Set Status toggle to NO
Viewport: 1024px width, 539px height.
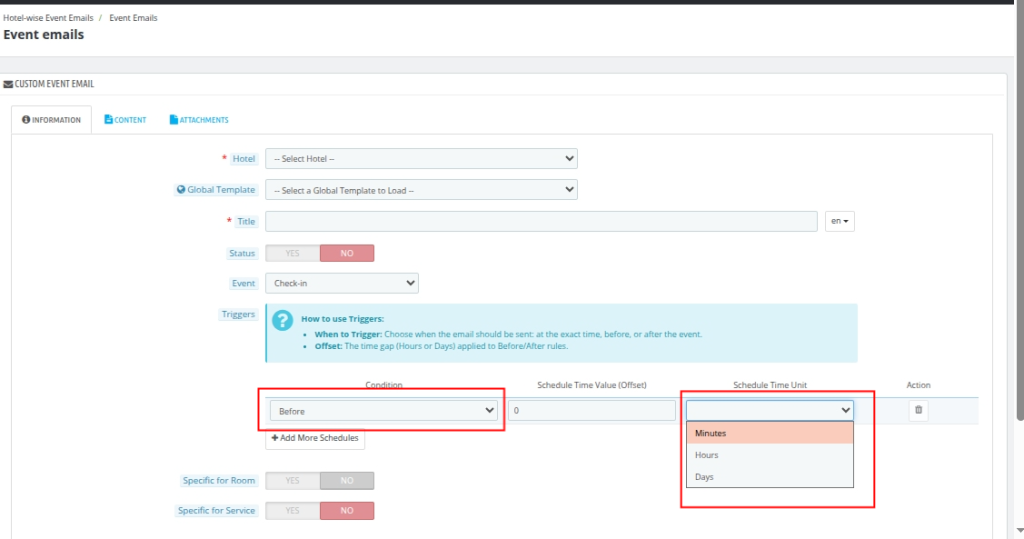point(346,253)
